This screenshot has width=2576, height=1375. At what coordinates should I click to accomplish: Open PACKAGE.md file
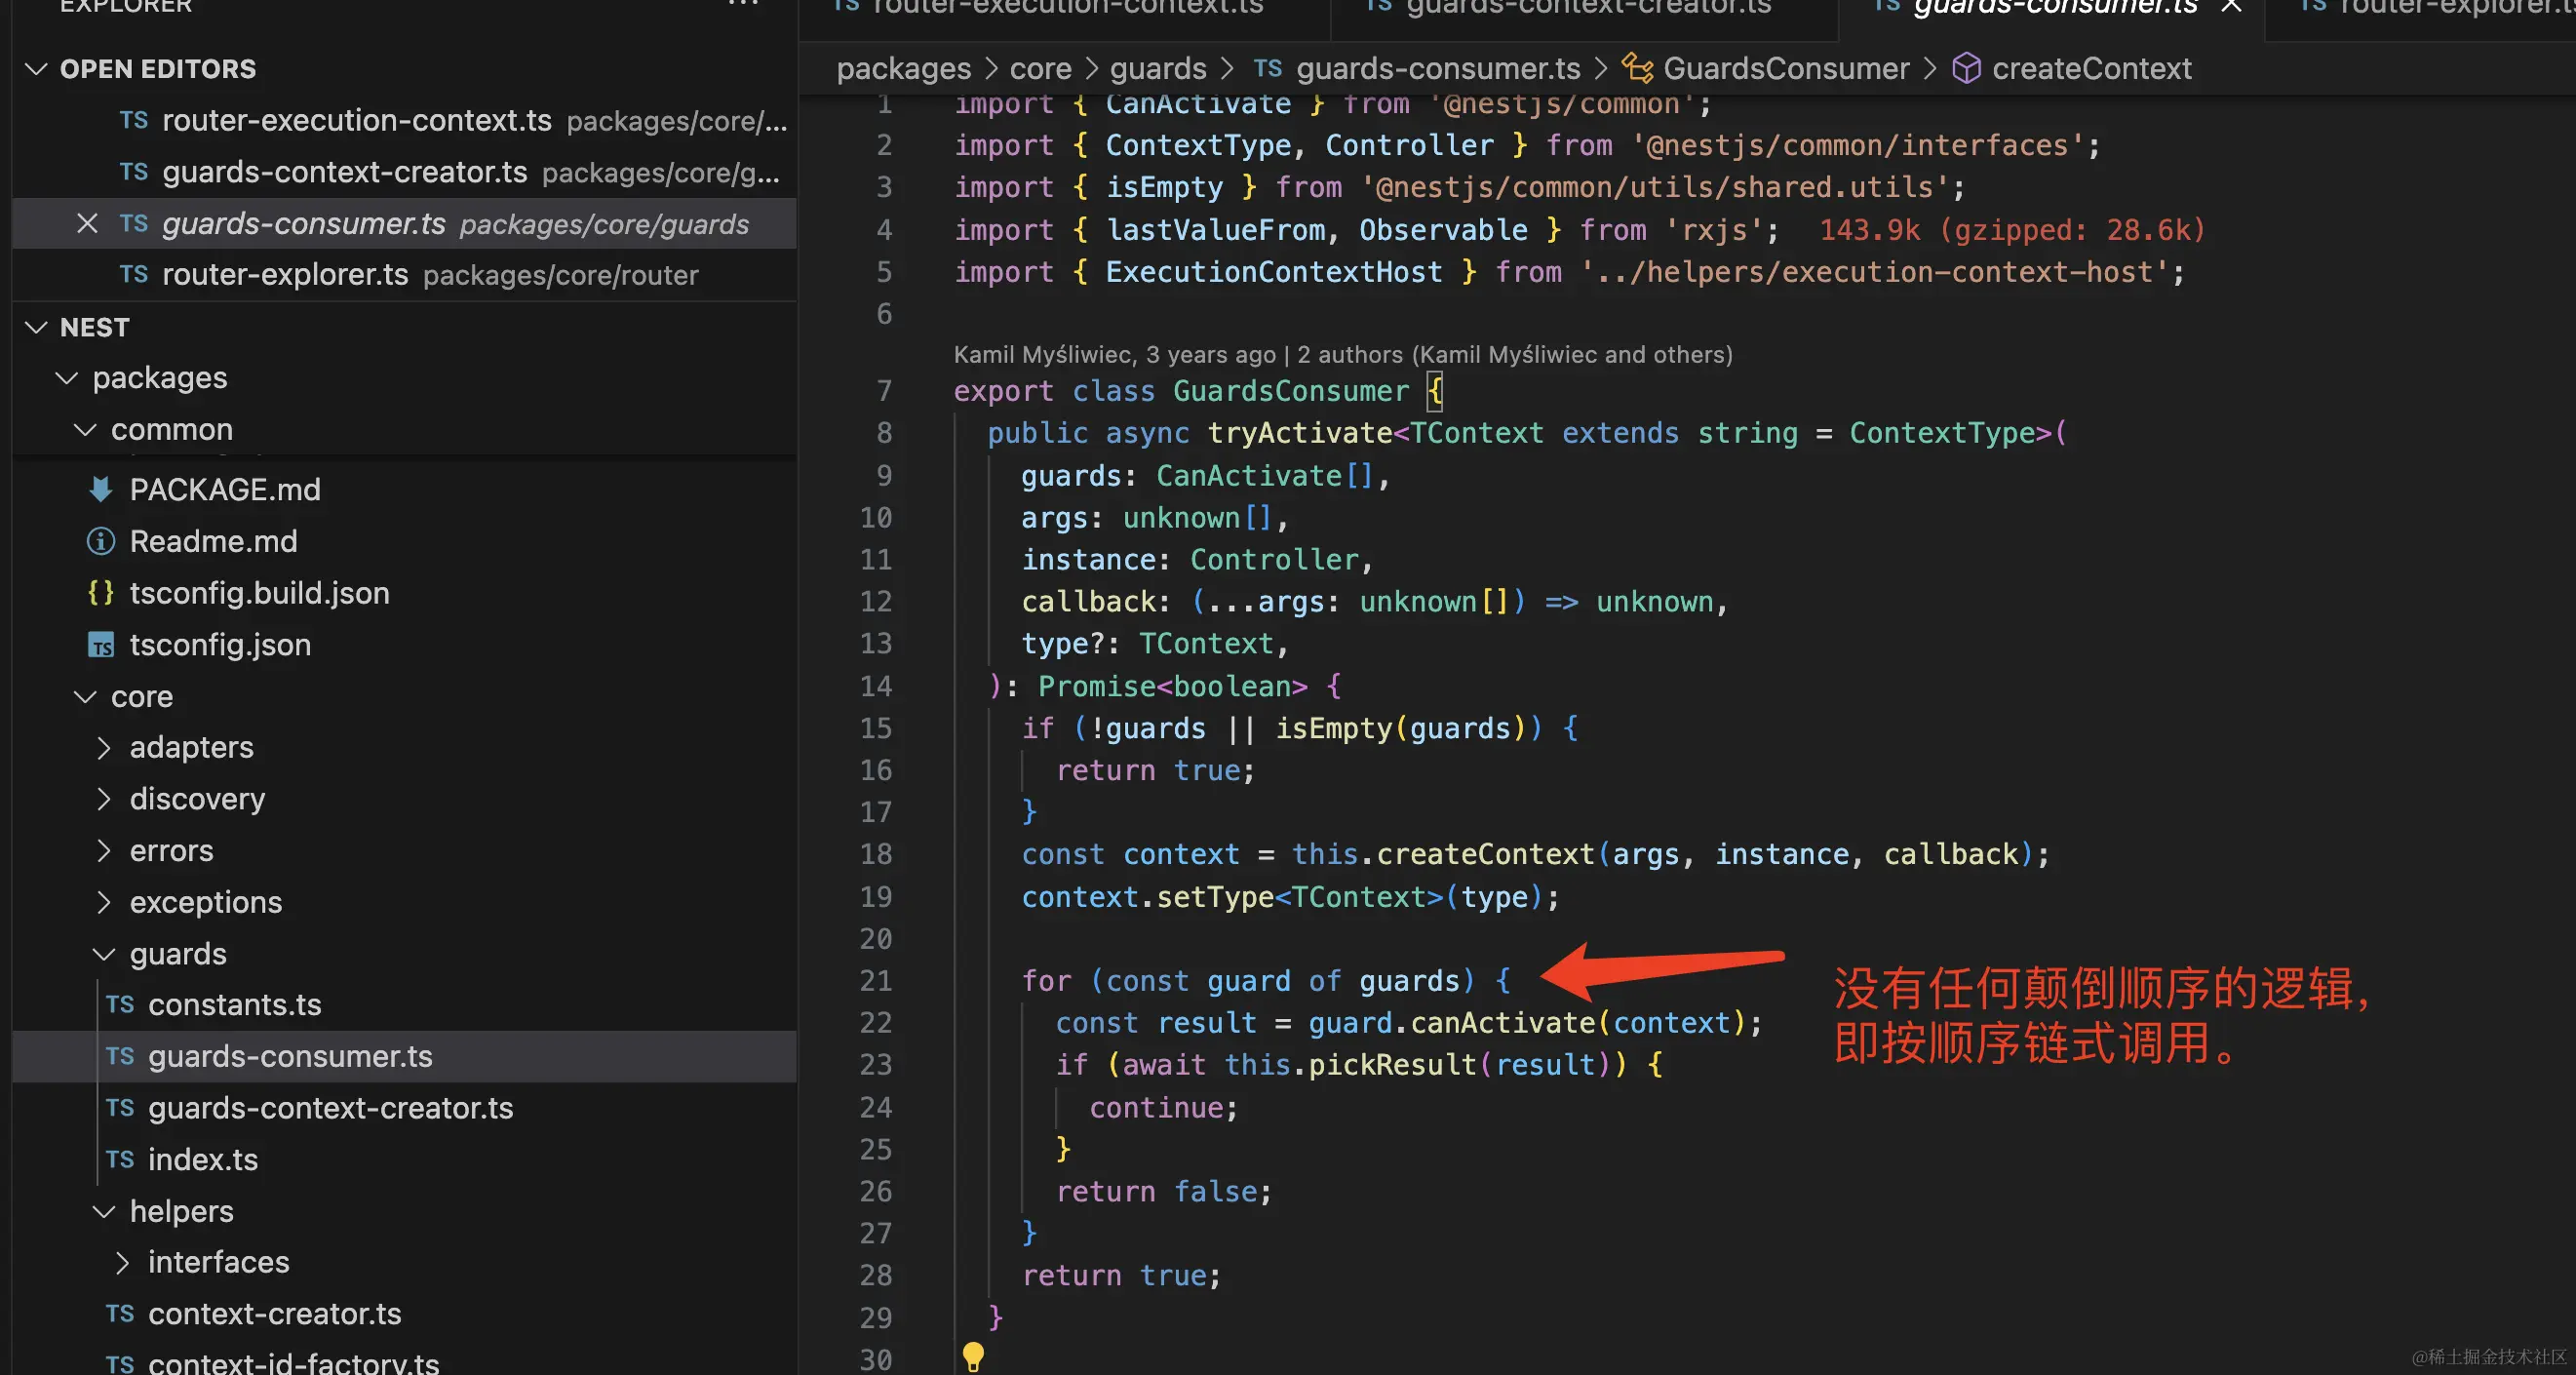pos(405,490)
